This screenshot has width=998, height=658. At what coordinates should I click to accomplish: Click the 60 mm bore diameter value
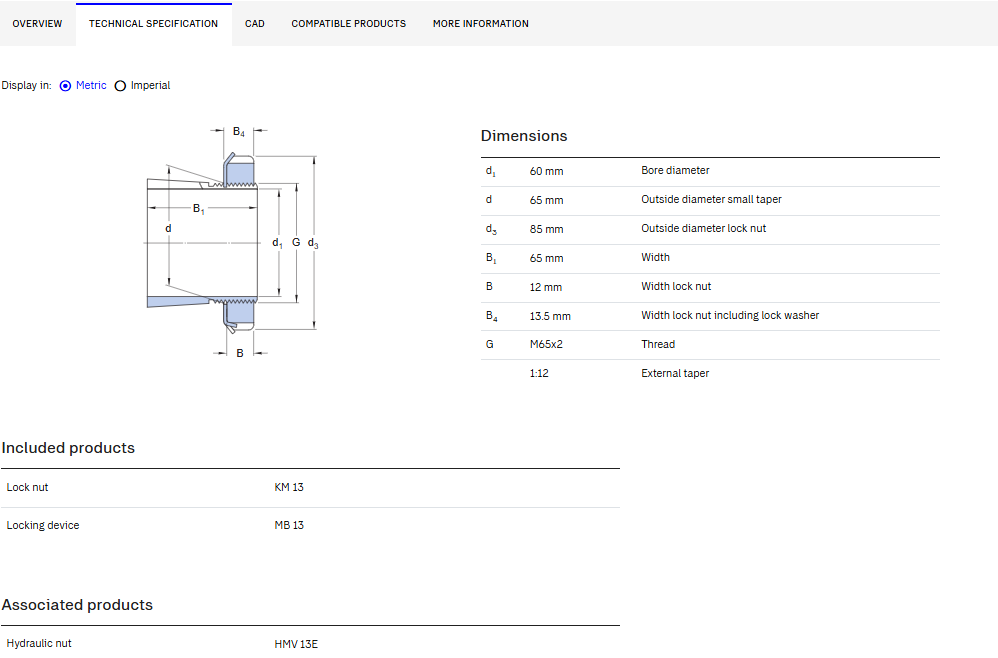(x=547, y=171)
